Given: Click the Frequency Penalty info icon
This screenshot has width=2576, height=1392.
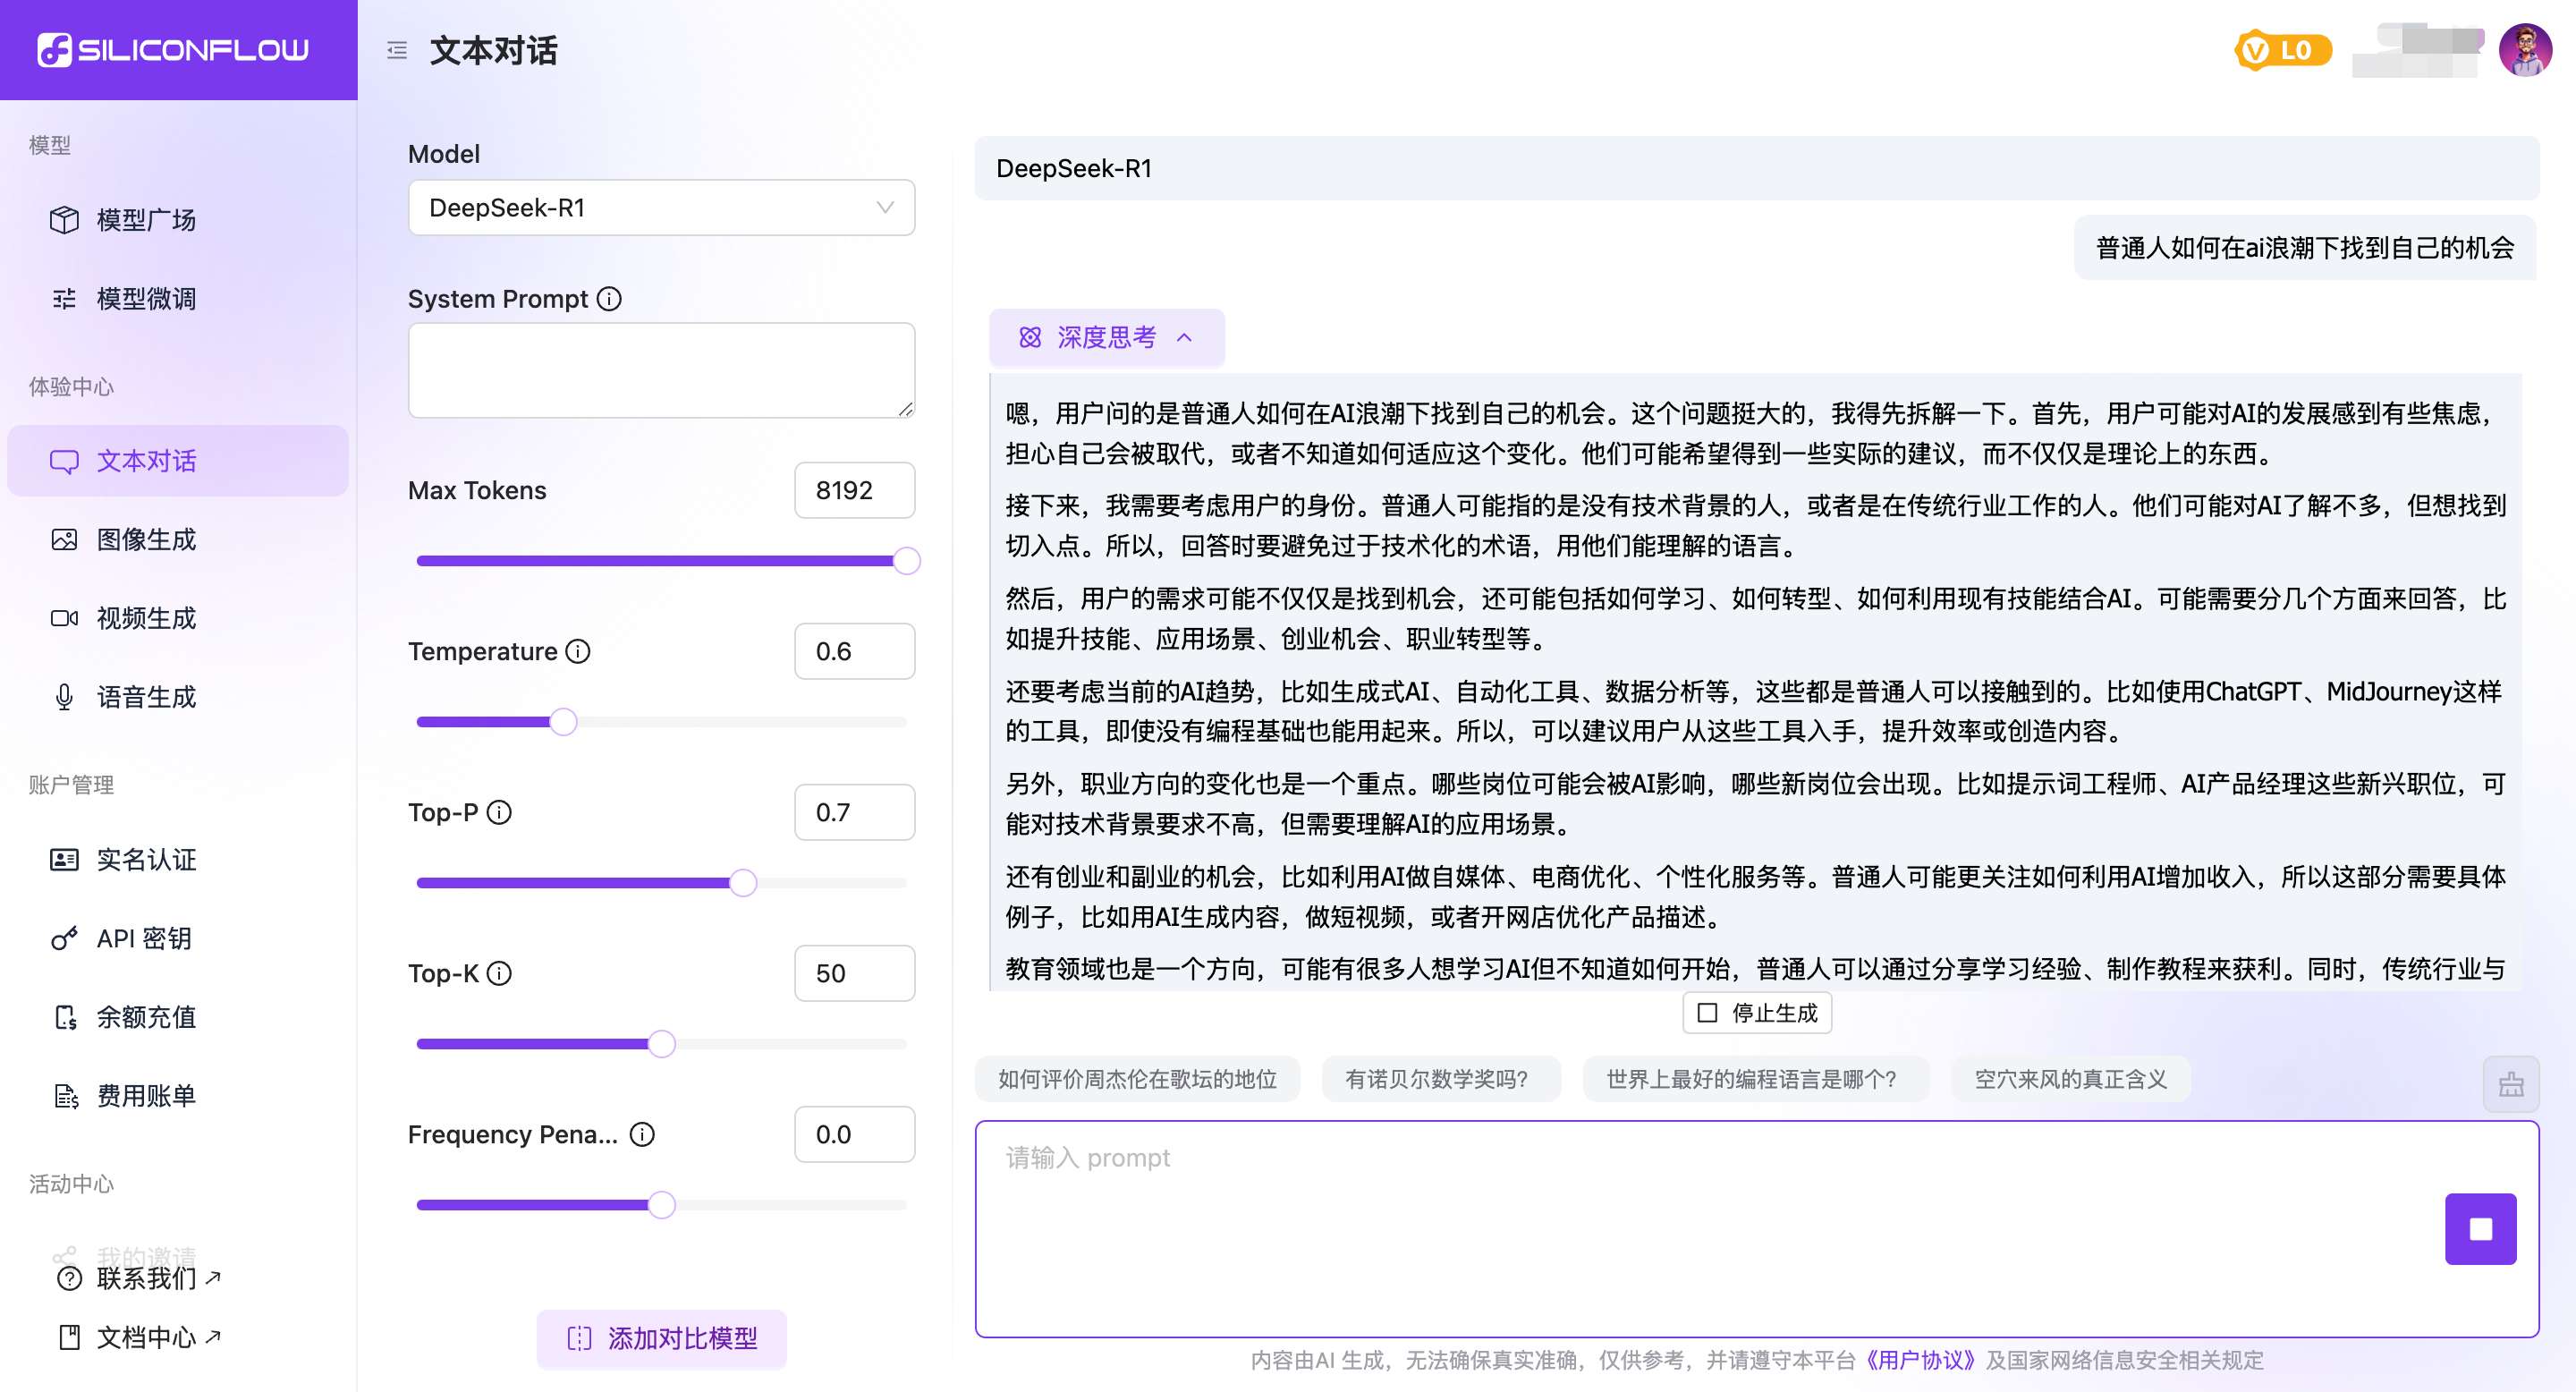Looking at the screenshot, I should [642, 1135].
